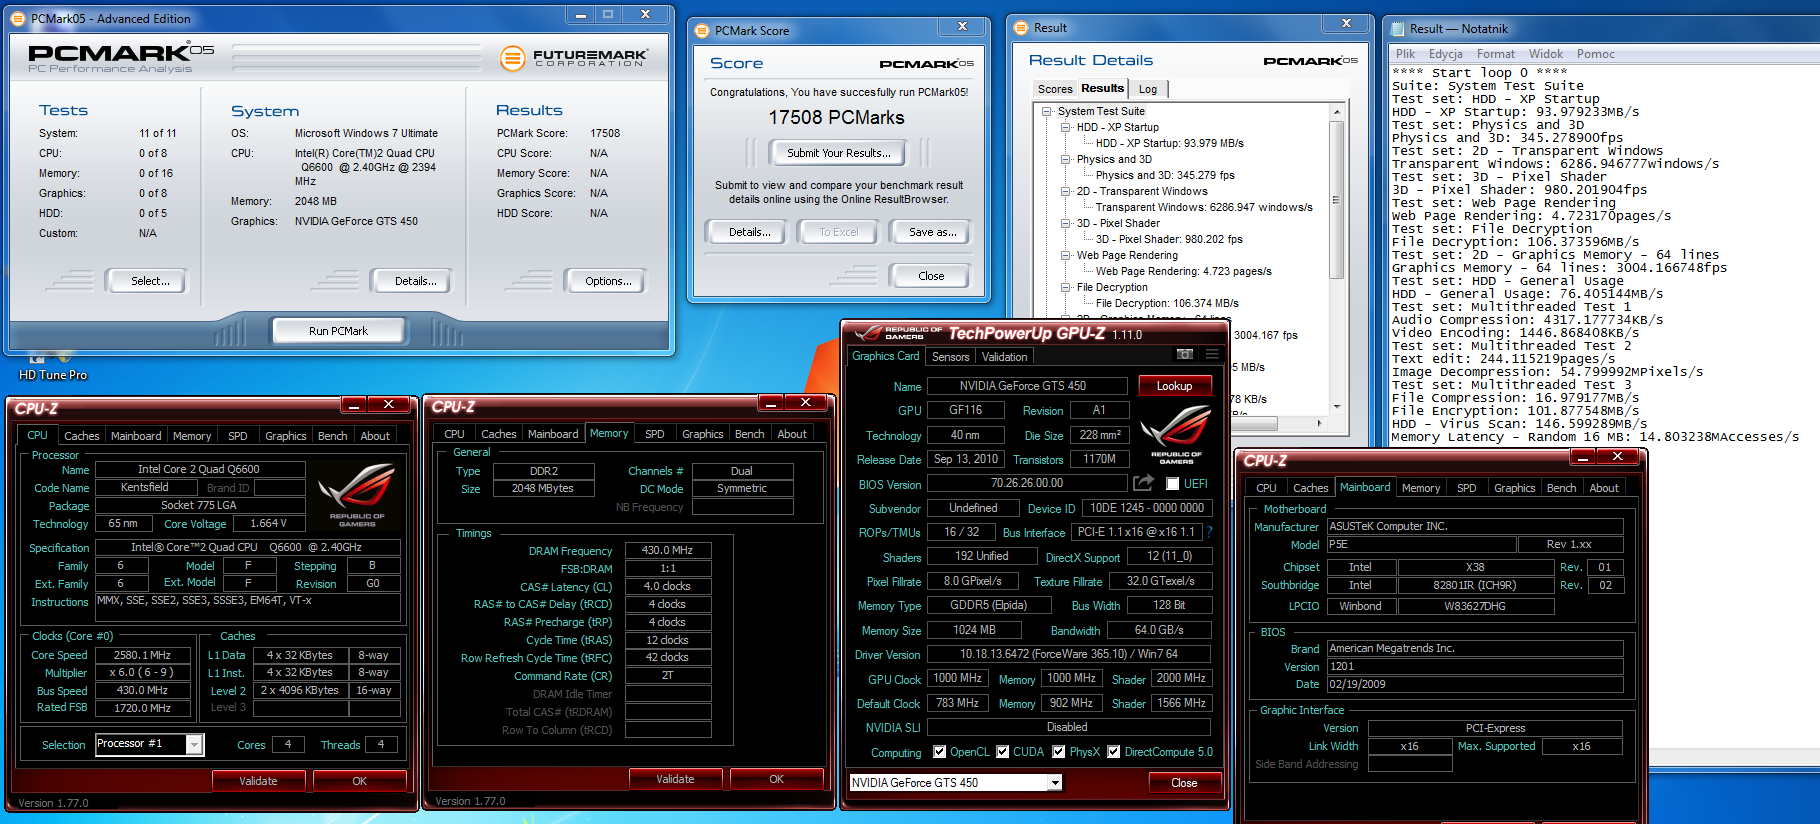Open the SPD tab in CPU-Z Mainboard window
This screenshot has height=824, width=1820.
pyautogui.click(x=1466, y=488)
